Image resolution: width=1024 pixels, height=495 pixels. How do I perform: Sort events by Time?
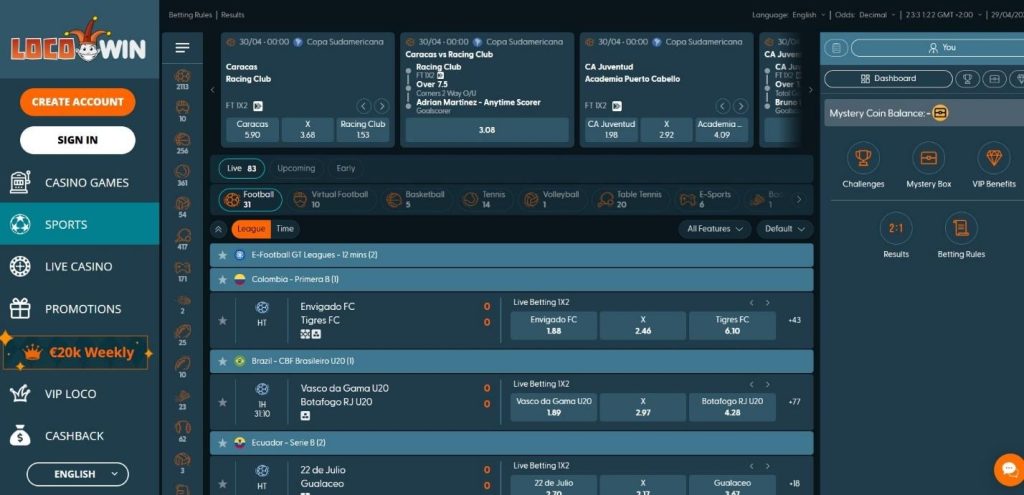pos(285,229)
